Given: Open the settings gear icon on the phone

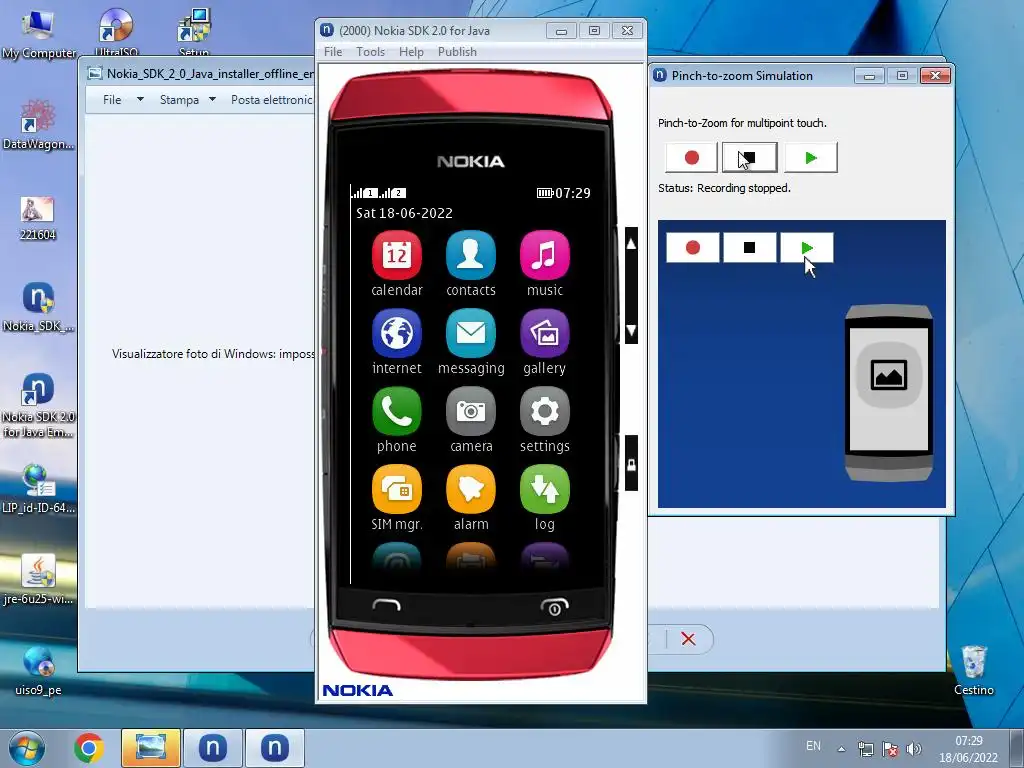Looking at the screenshot, I should [545, 411].
